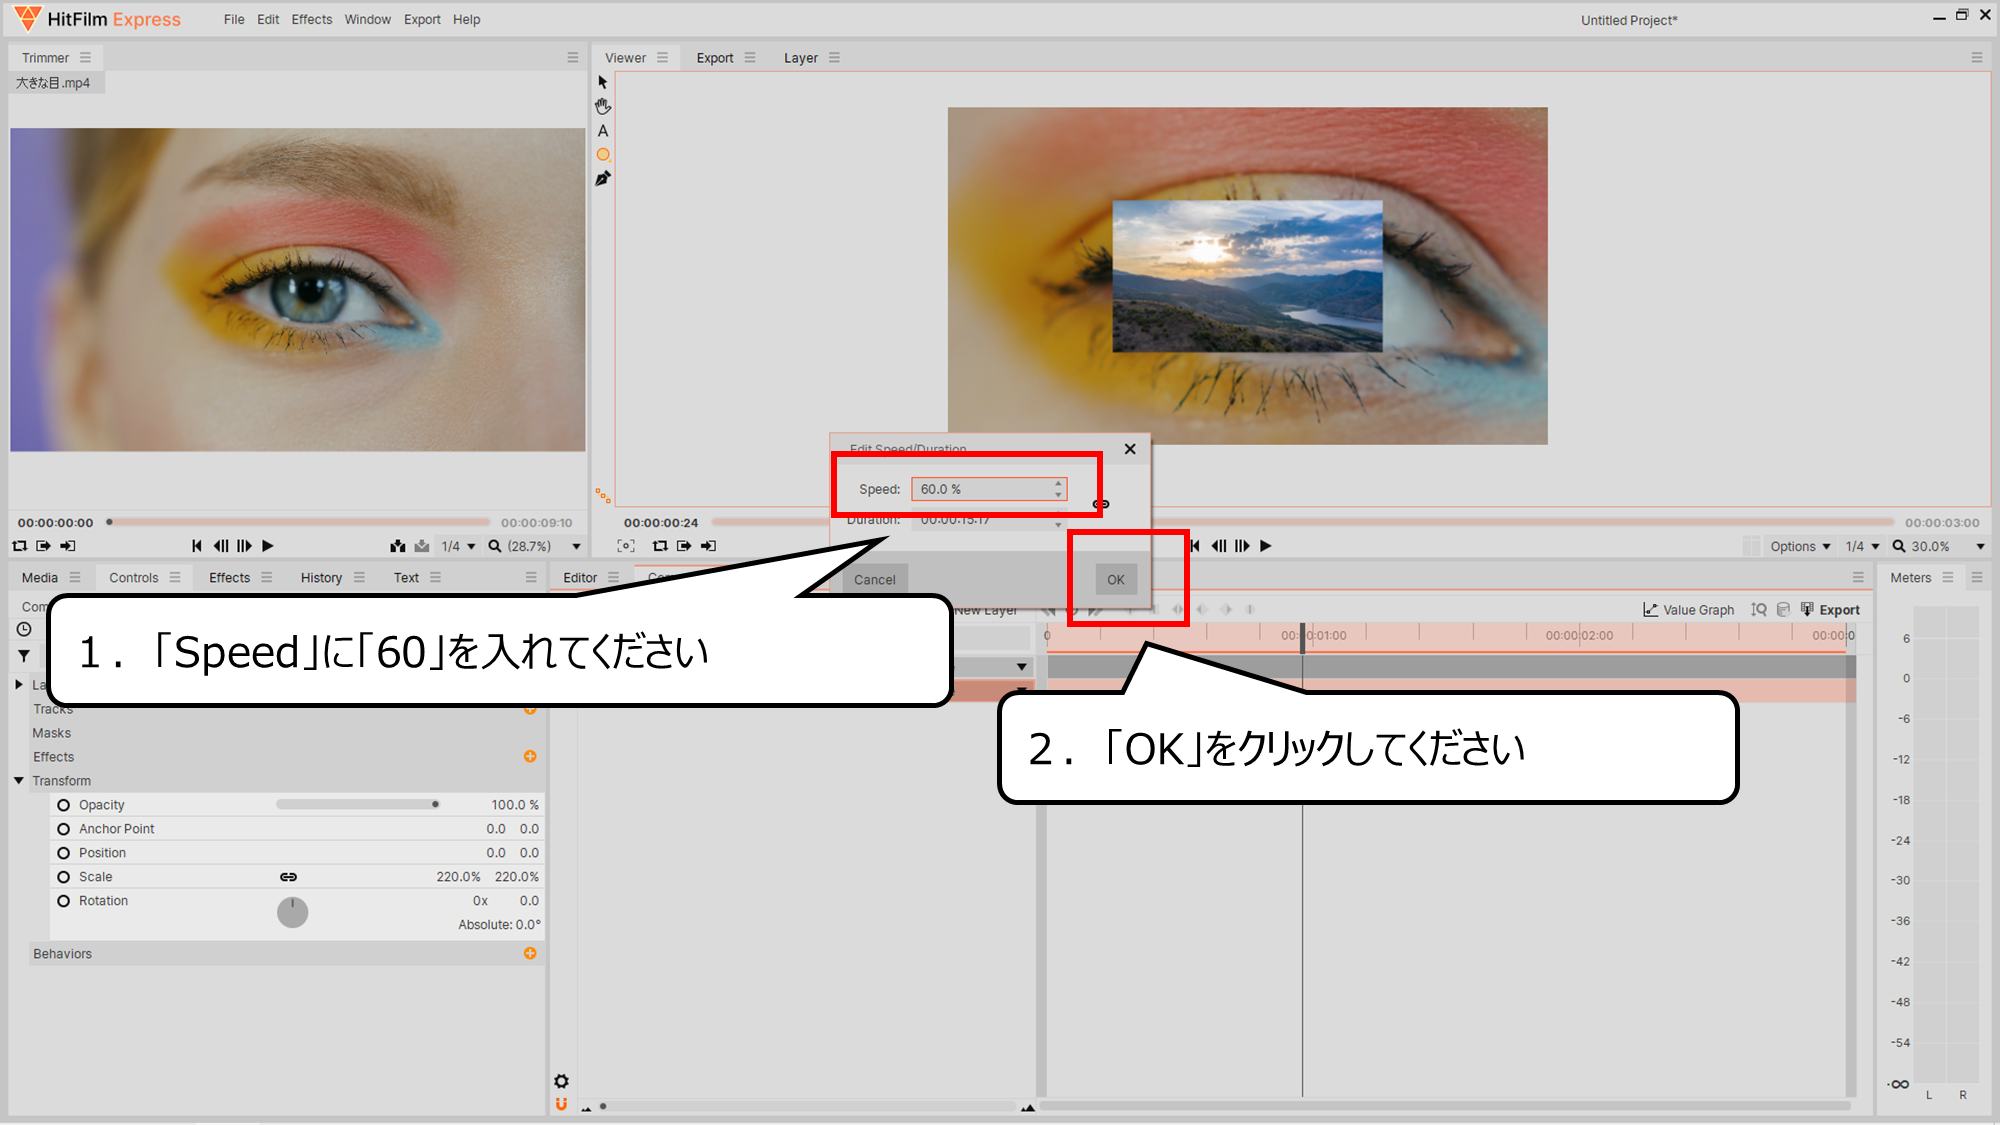Collapse the Transform section
Image resolution: width=2000 pixels, height=1125 pixels.
[19, 780]
